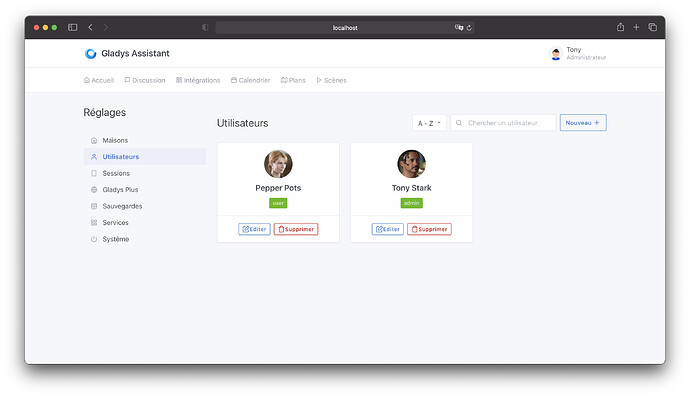Screen dimensions: 690x397
Task: Open the A - Z sort dropdown
Action: click(x=429, y=123)
